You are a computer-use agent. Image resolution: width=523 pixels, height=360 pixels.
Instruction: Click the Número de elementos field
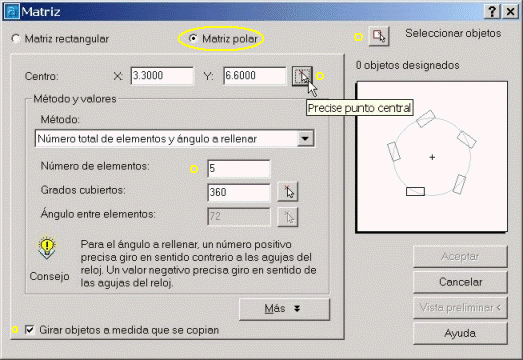pos(238,168)
